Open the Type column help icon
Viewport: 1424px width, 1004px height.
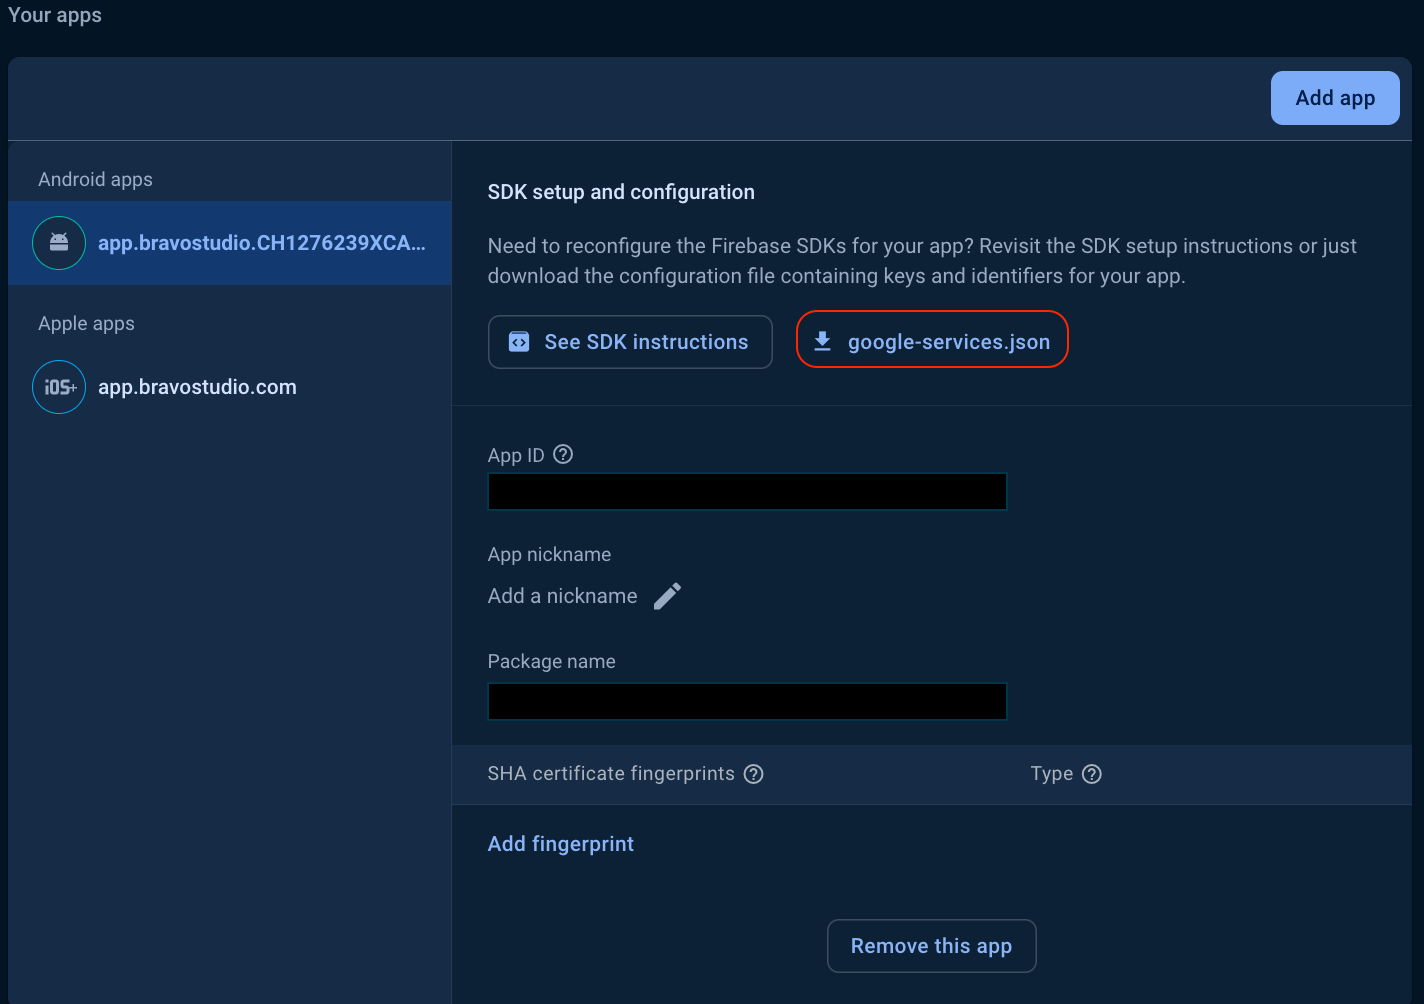[1092, 774]
